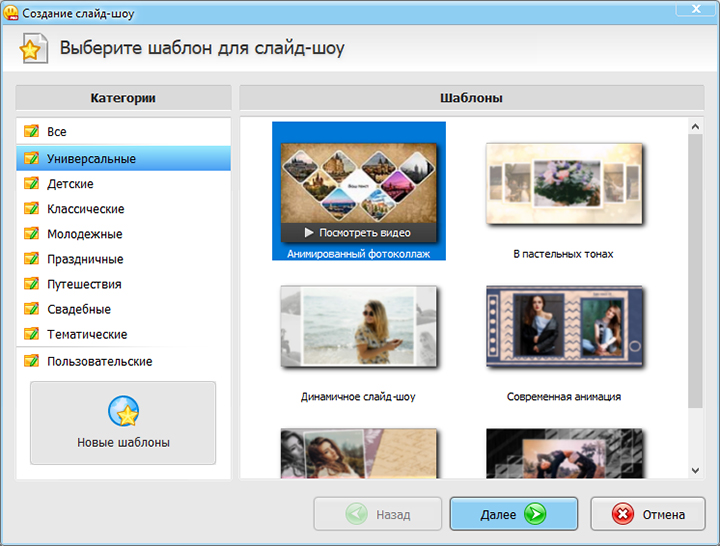Image resolution: width=720 pixels, height=546 pixels.
Task: Click the icon beside Тематические
Action: click(x=32, y=334)
